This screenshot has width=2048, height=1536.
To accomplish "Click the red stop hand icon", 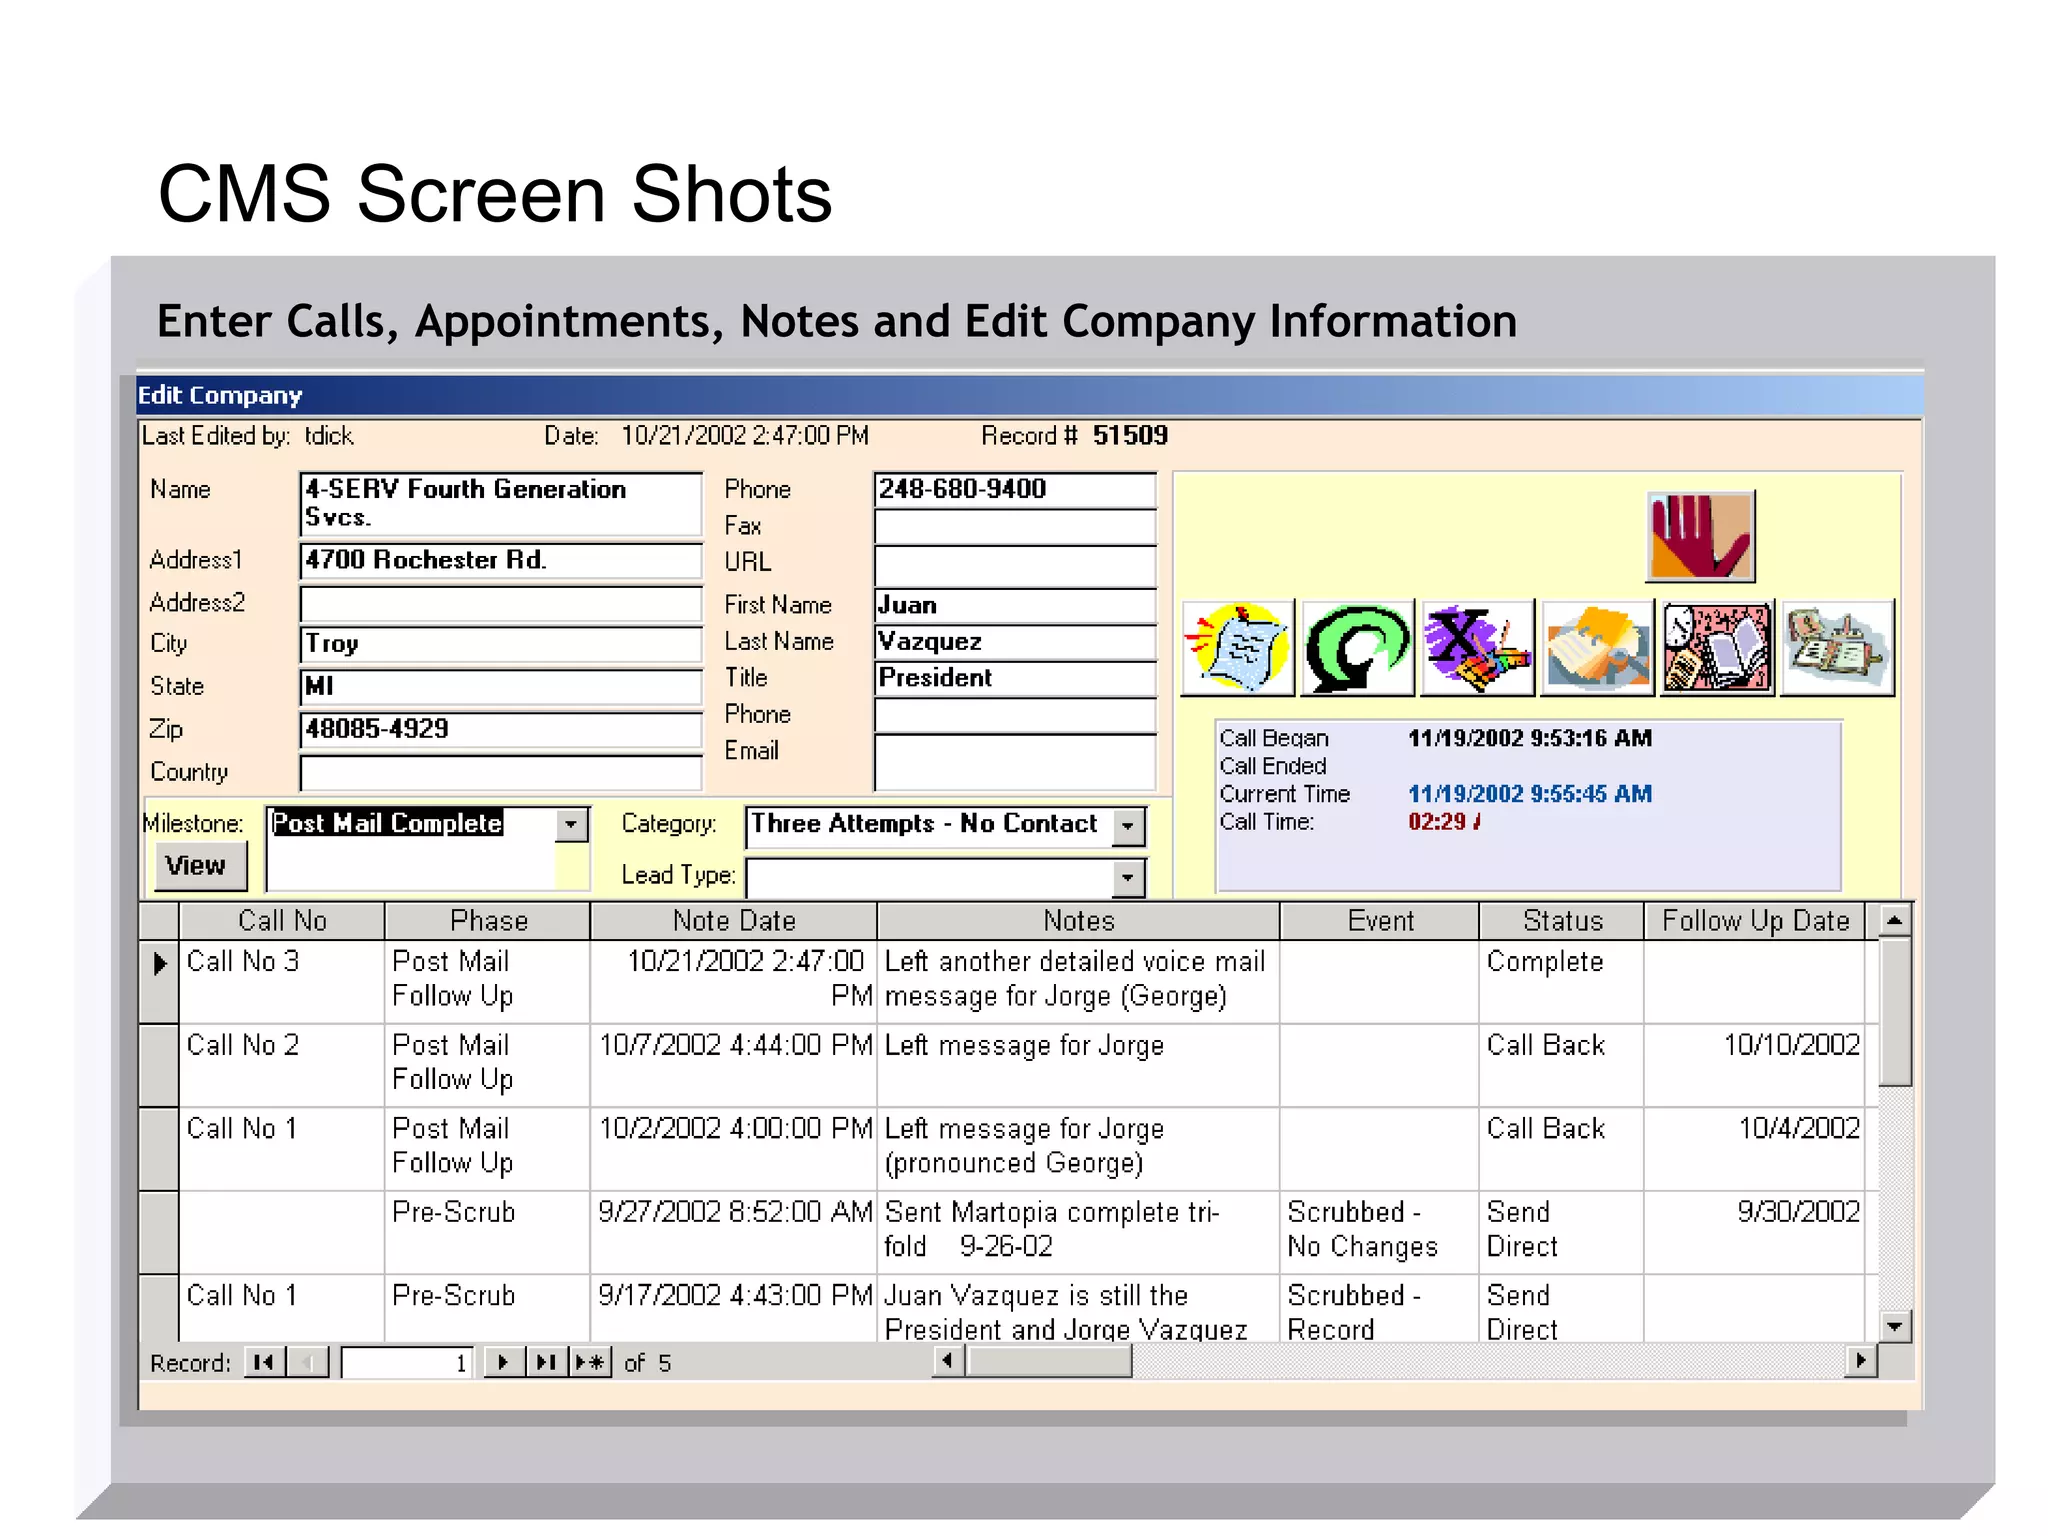I will (x=1700, y=536).
